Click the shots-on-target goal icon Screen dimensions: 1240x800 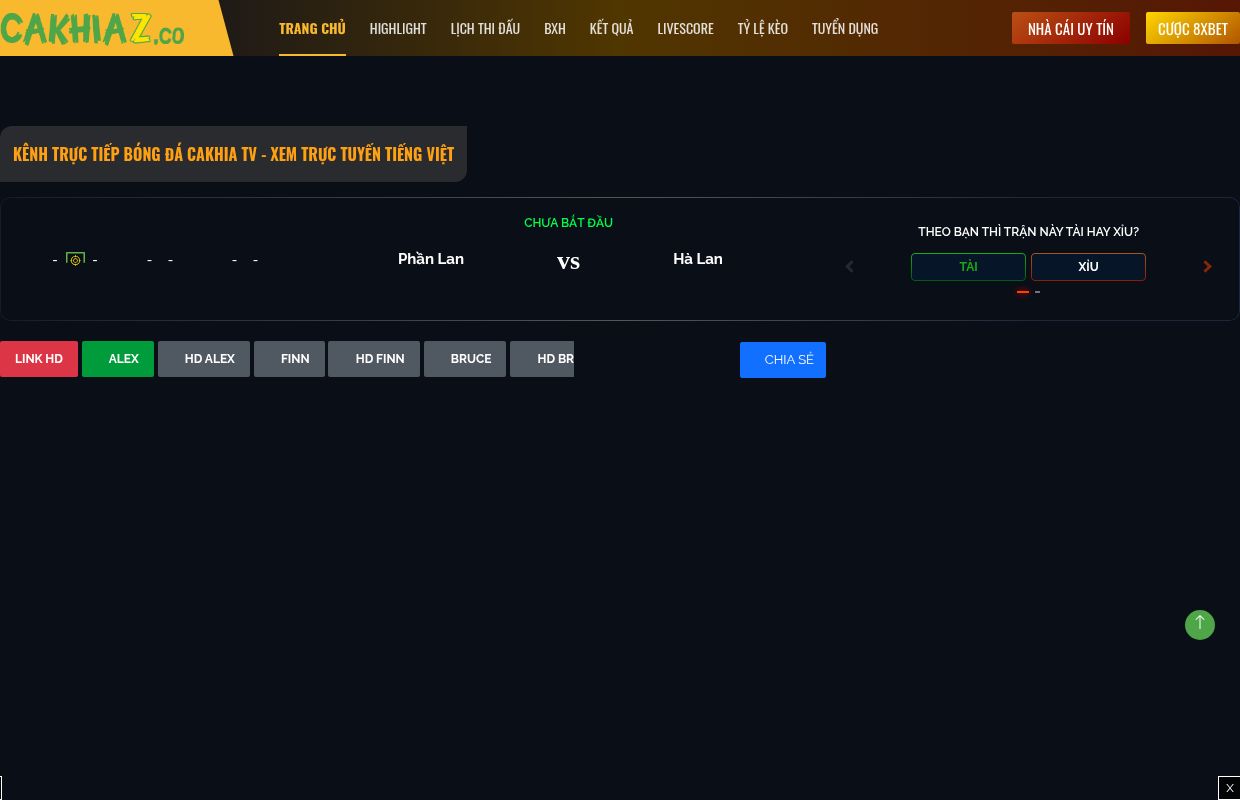tap(75, 260)
